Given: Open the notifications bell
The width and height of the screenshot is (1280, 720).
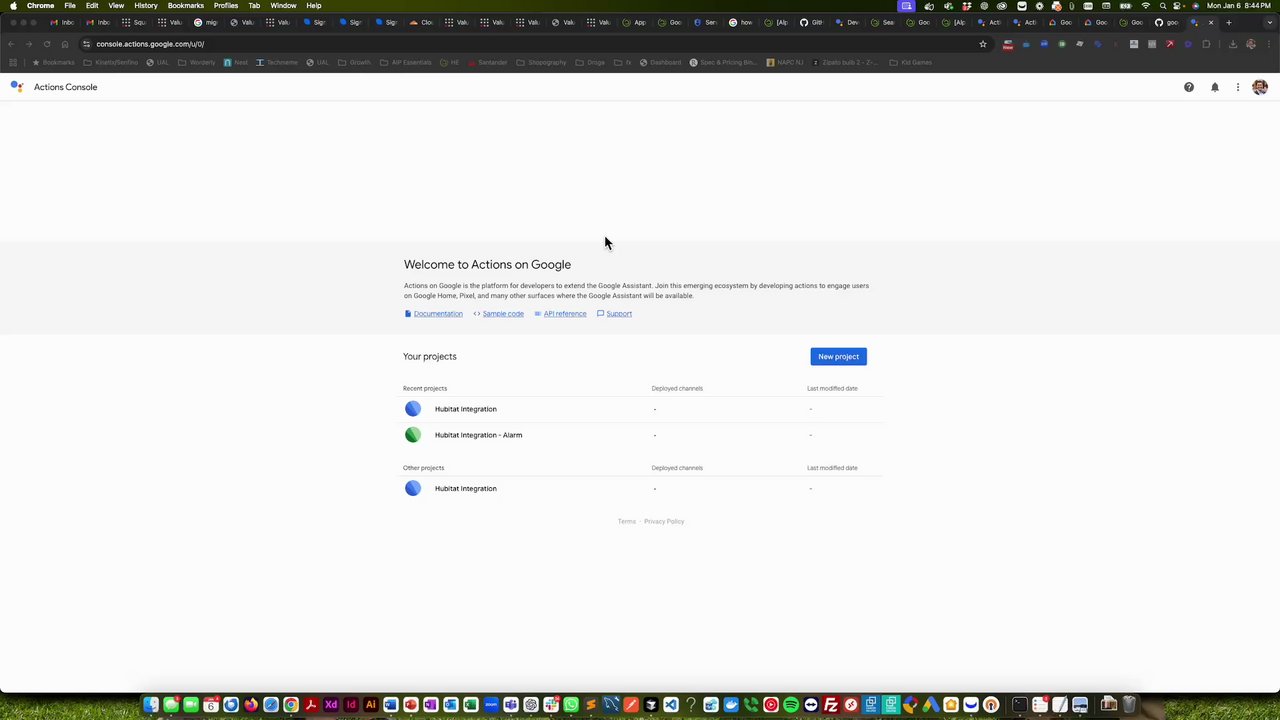Looking at the screenshot, I should click(x=1215, y=87).
